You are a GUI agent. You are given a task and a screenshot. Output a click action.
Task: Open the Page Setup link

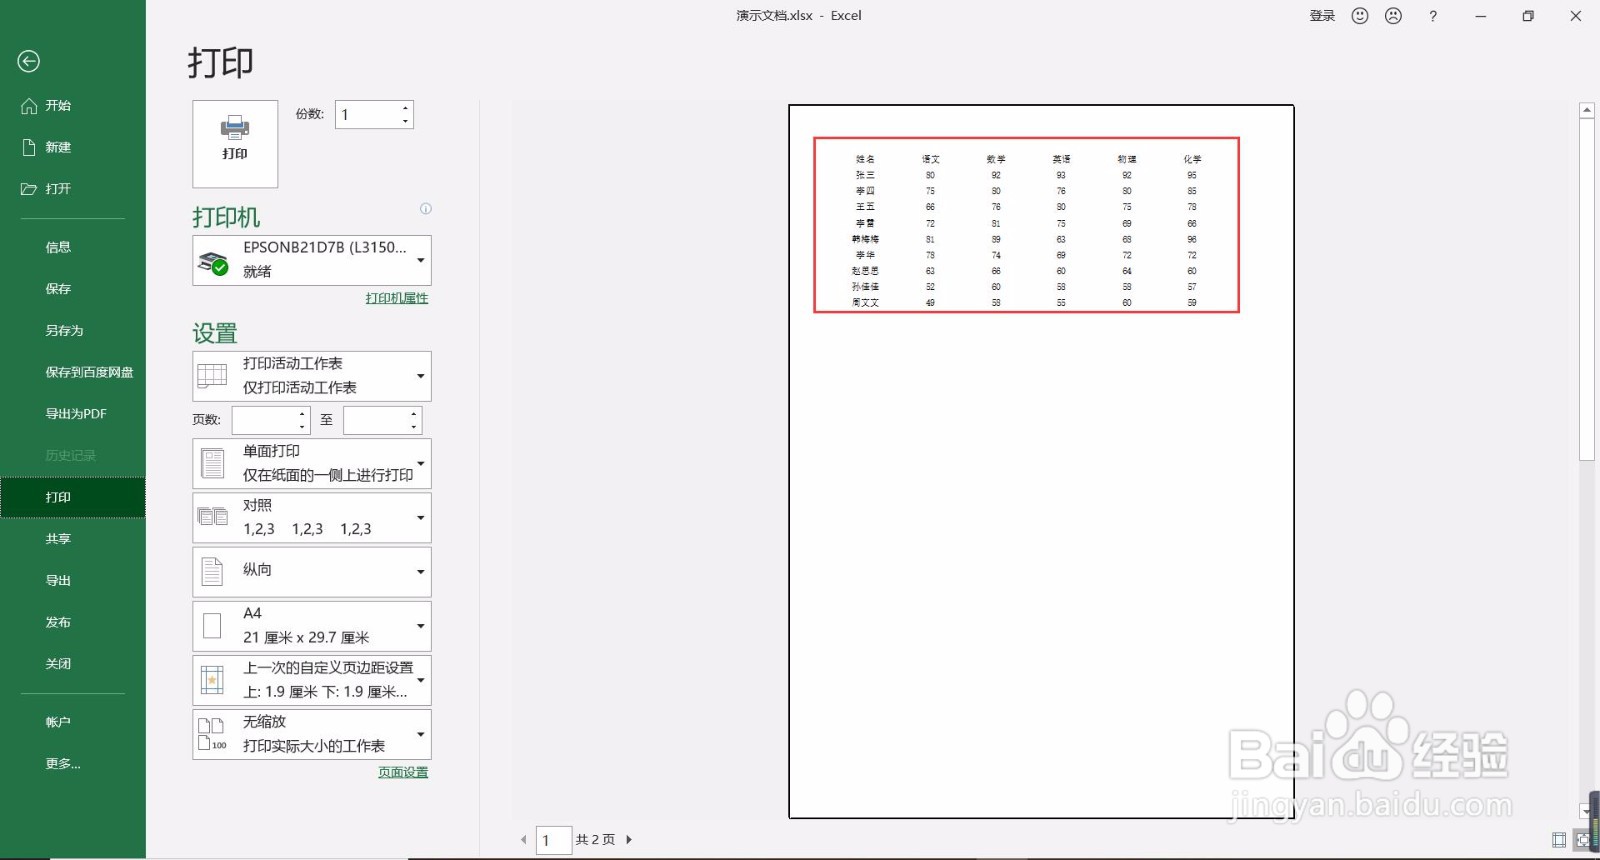[403, 772]
